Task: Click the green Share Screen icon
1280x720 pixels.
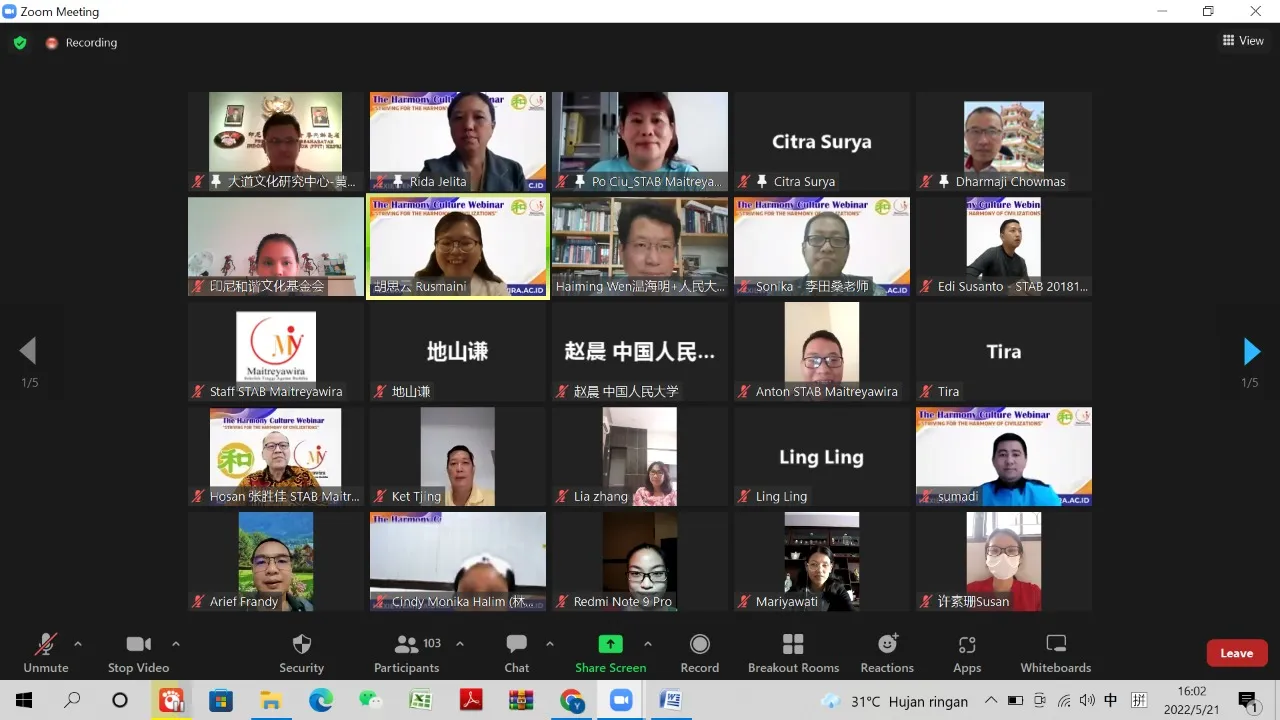Action: (x=610, y=644)
